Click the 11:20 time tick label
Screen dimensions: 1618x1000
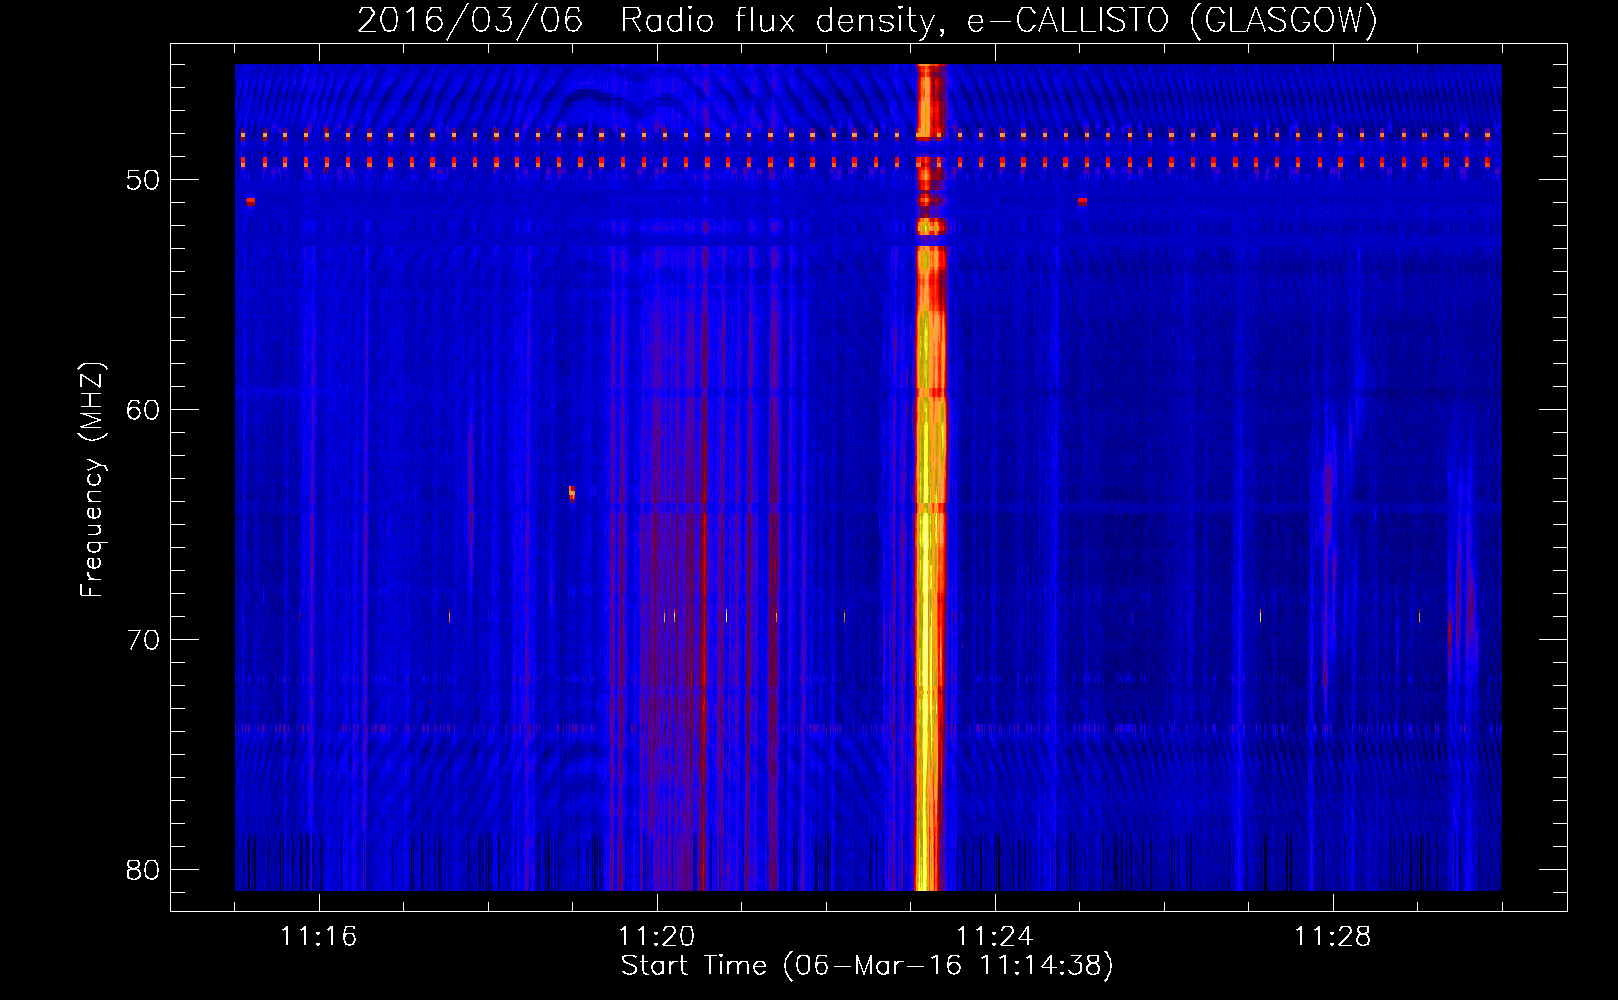pyautogui.click(x=657, y=937)
